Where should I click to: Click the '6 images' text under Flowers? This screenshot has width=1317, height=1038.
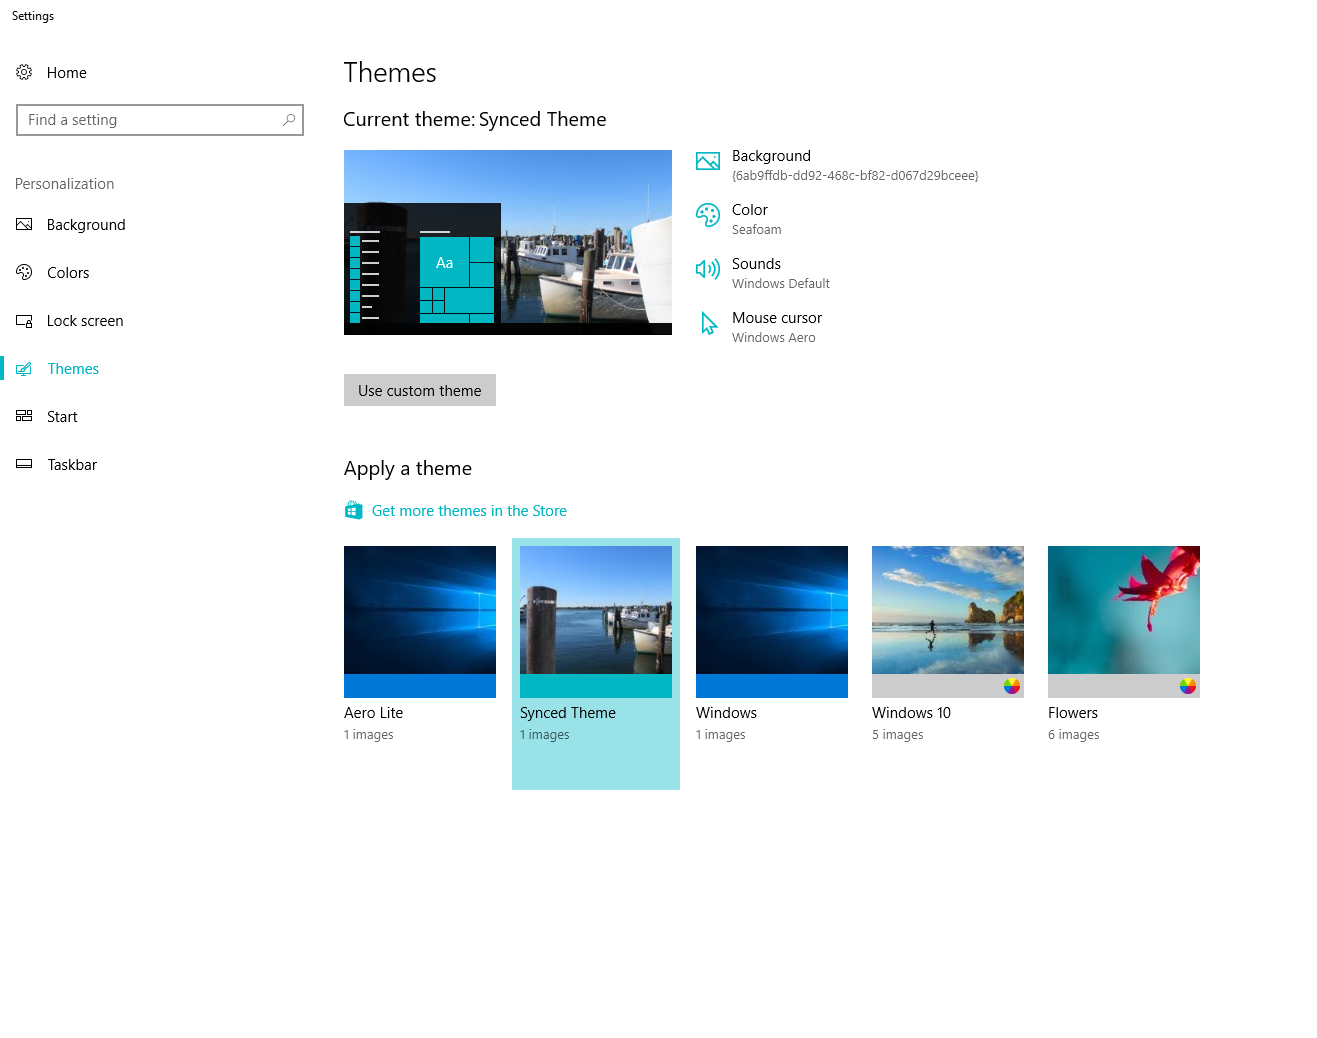coord(1074,735)
